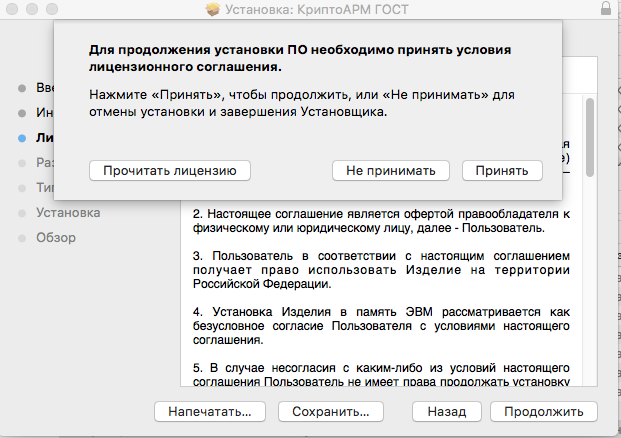The height and width of the screenshot is (438, 621).
Task: Select the 'Обзор' step in the sidebar
Action: [56, 238]
